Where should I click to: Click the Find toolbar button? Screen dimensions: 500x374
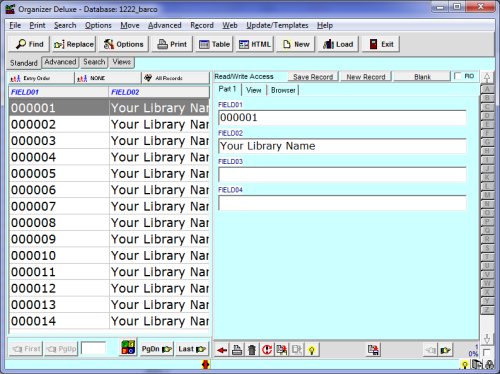pos(29,44)
